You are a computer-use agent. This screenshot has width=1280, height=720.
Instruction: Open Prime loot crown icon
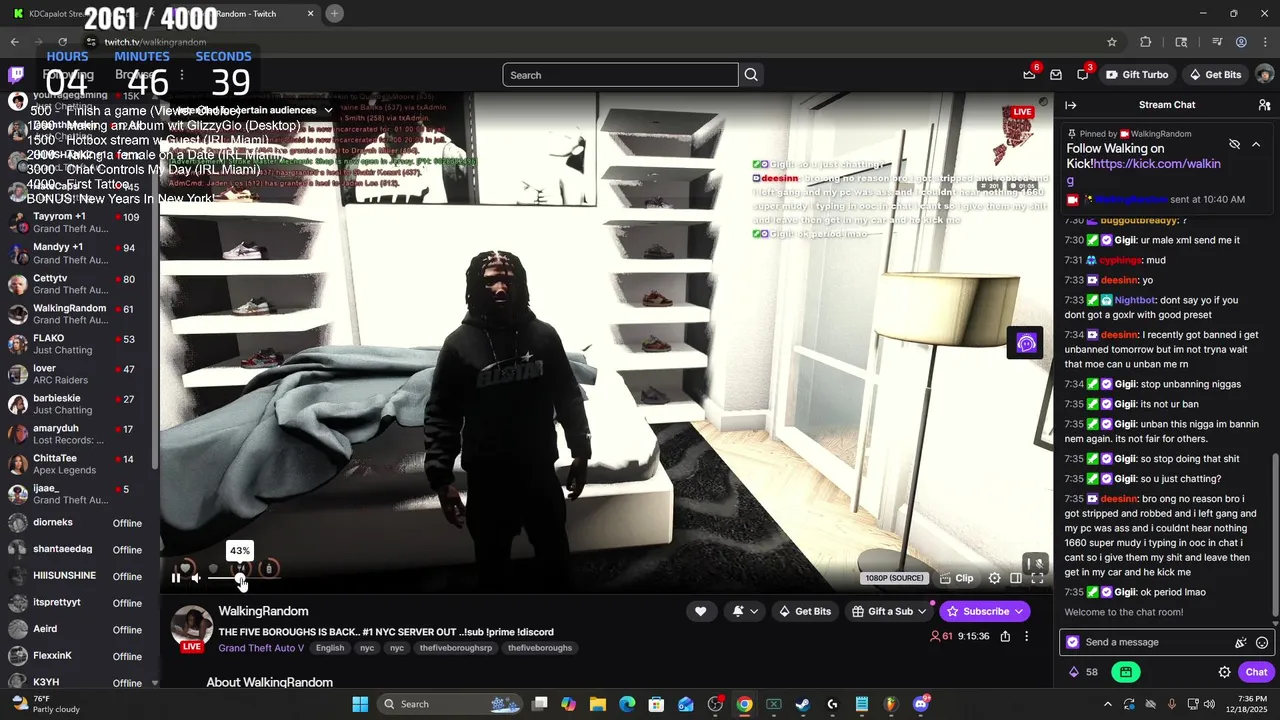point(1029,75)
